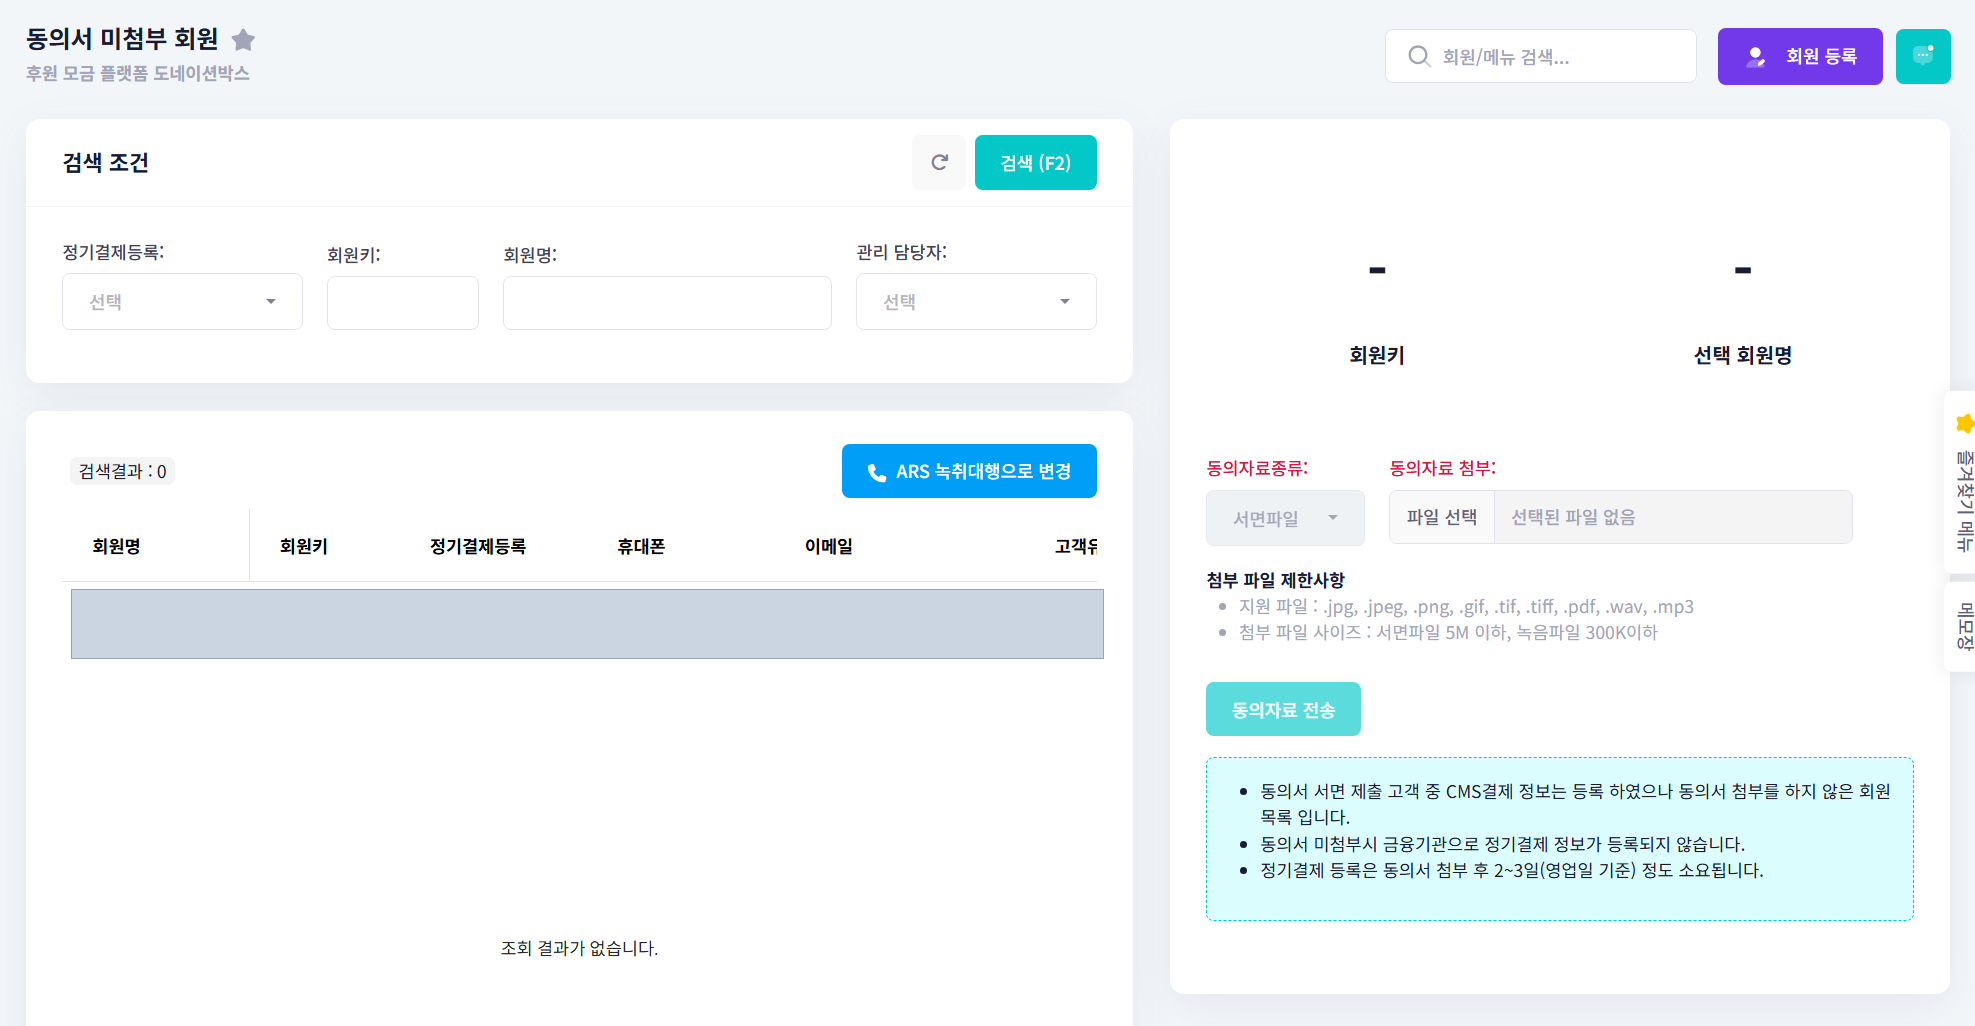This screenshot has width=1975, height=1026.
Task: Focus the 회원키 input field
Action: [x=402, y=303]
